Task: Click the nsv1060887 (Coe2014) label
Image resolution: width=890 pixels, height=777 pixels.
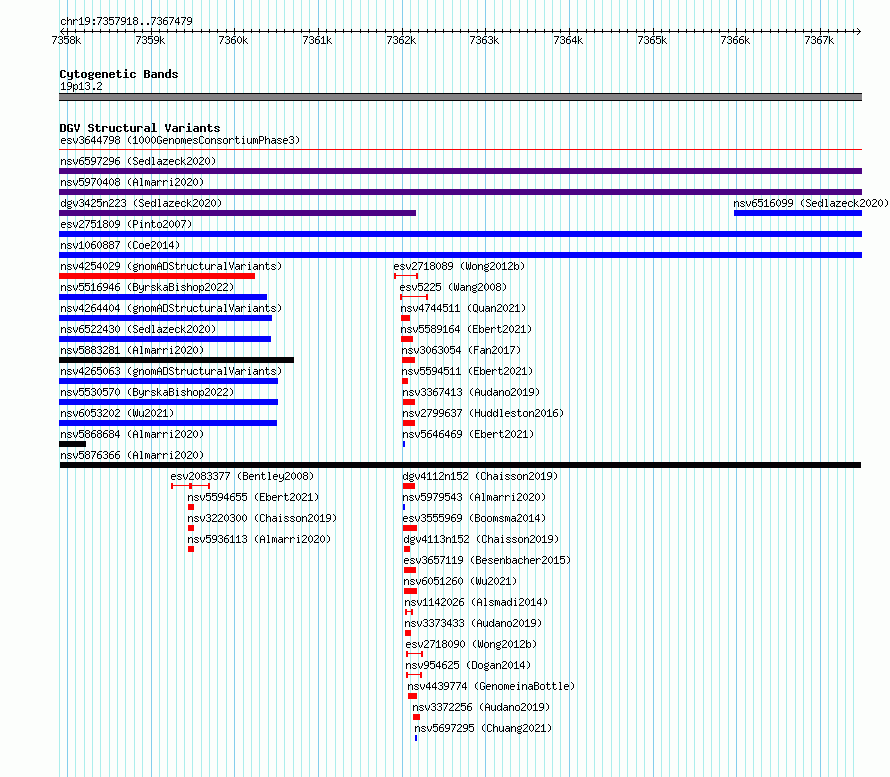Action: coord(120,245)
